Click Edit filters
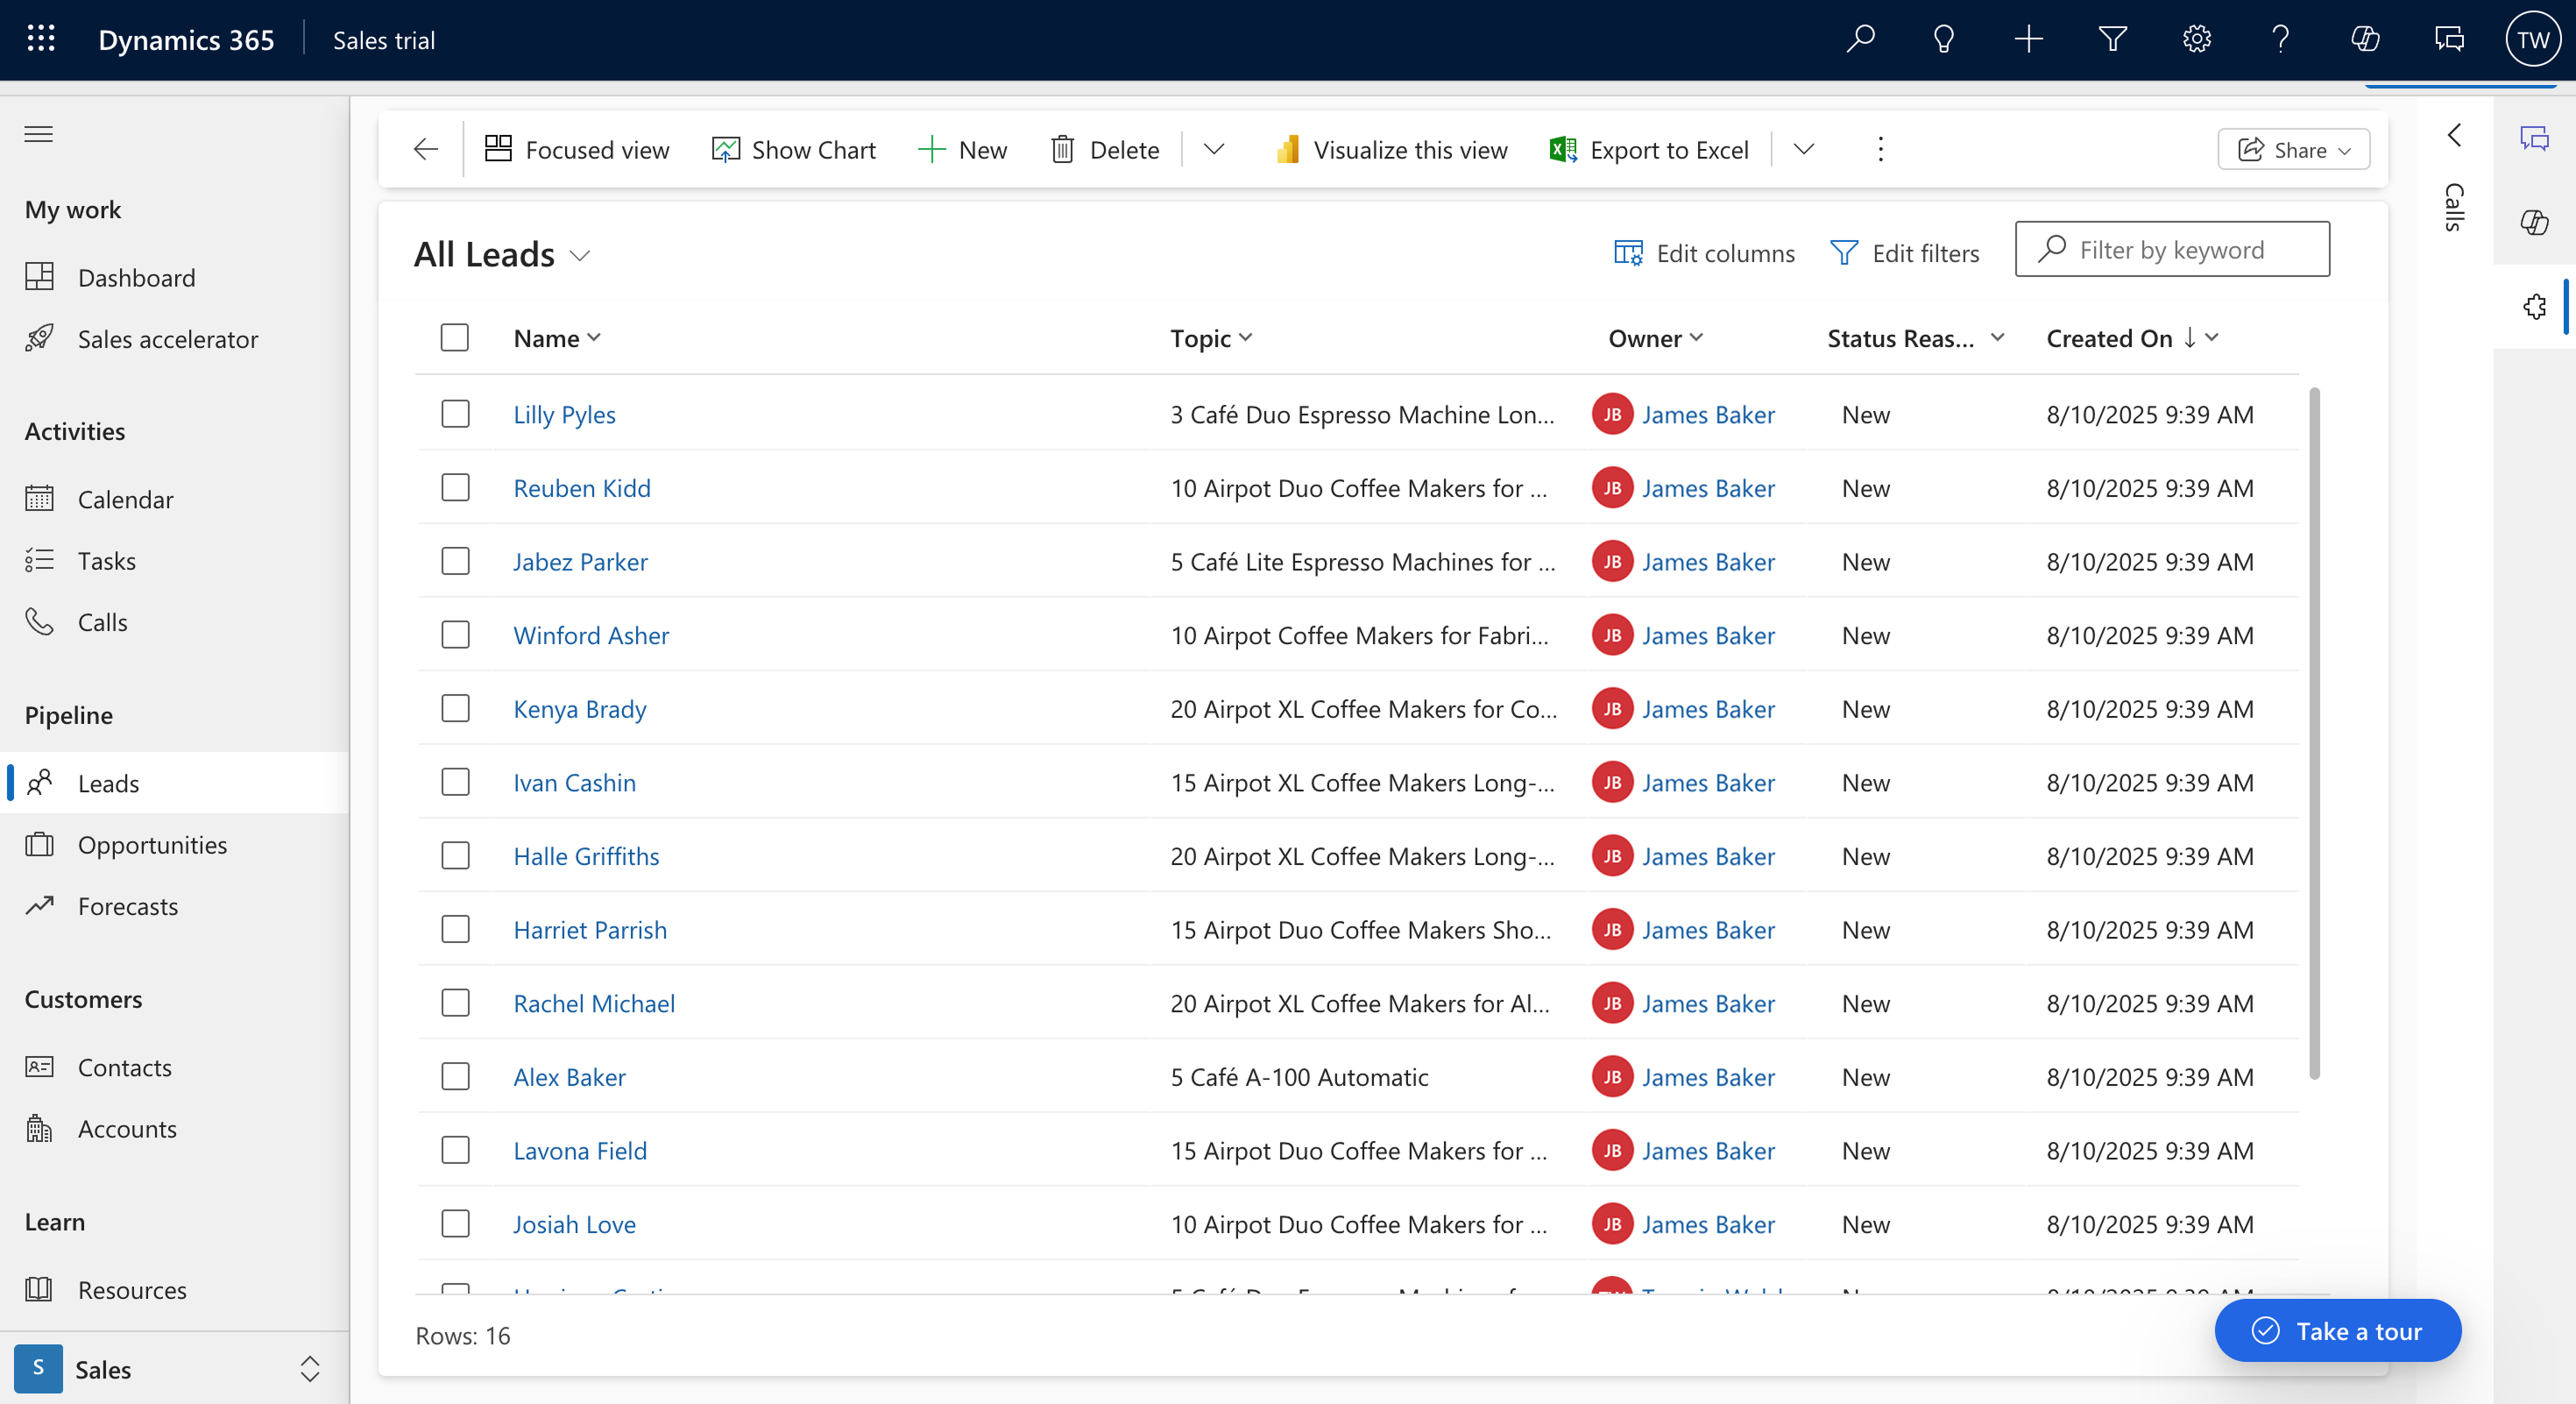This screenshot has width=2576, height=1404. [x=1904, y=253]
